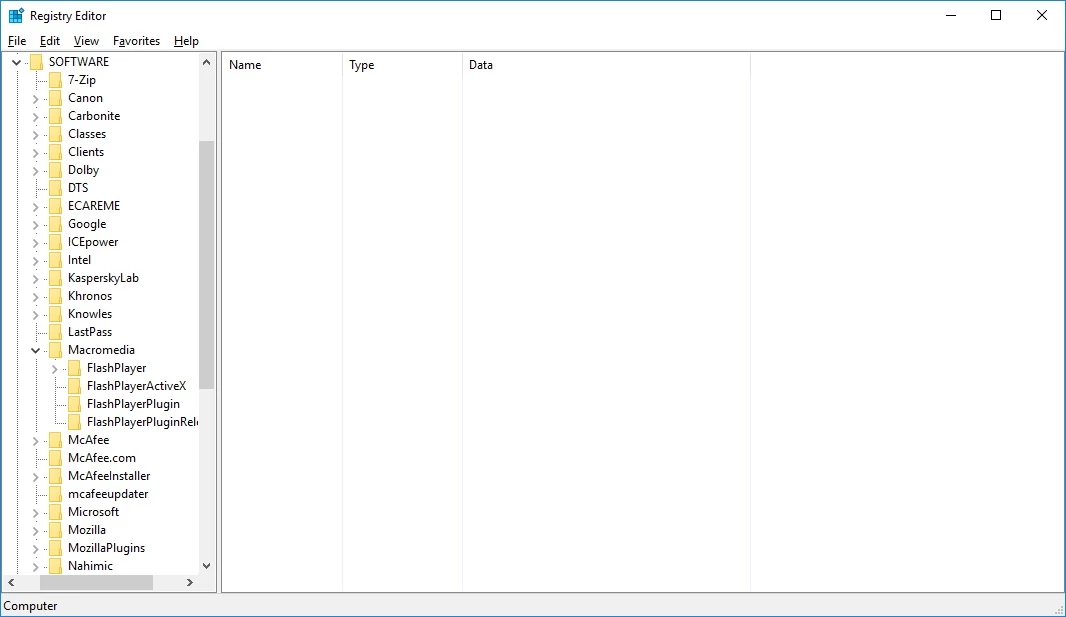The height and width of the screenshot is (617, 1066).
Task: Click the 7-Zip folder icon
Action: tap(56, 80)
